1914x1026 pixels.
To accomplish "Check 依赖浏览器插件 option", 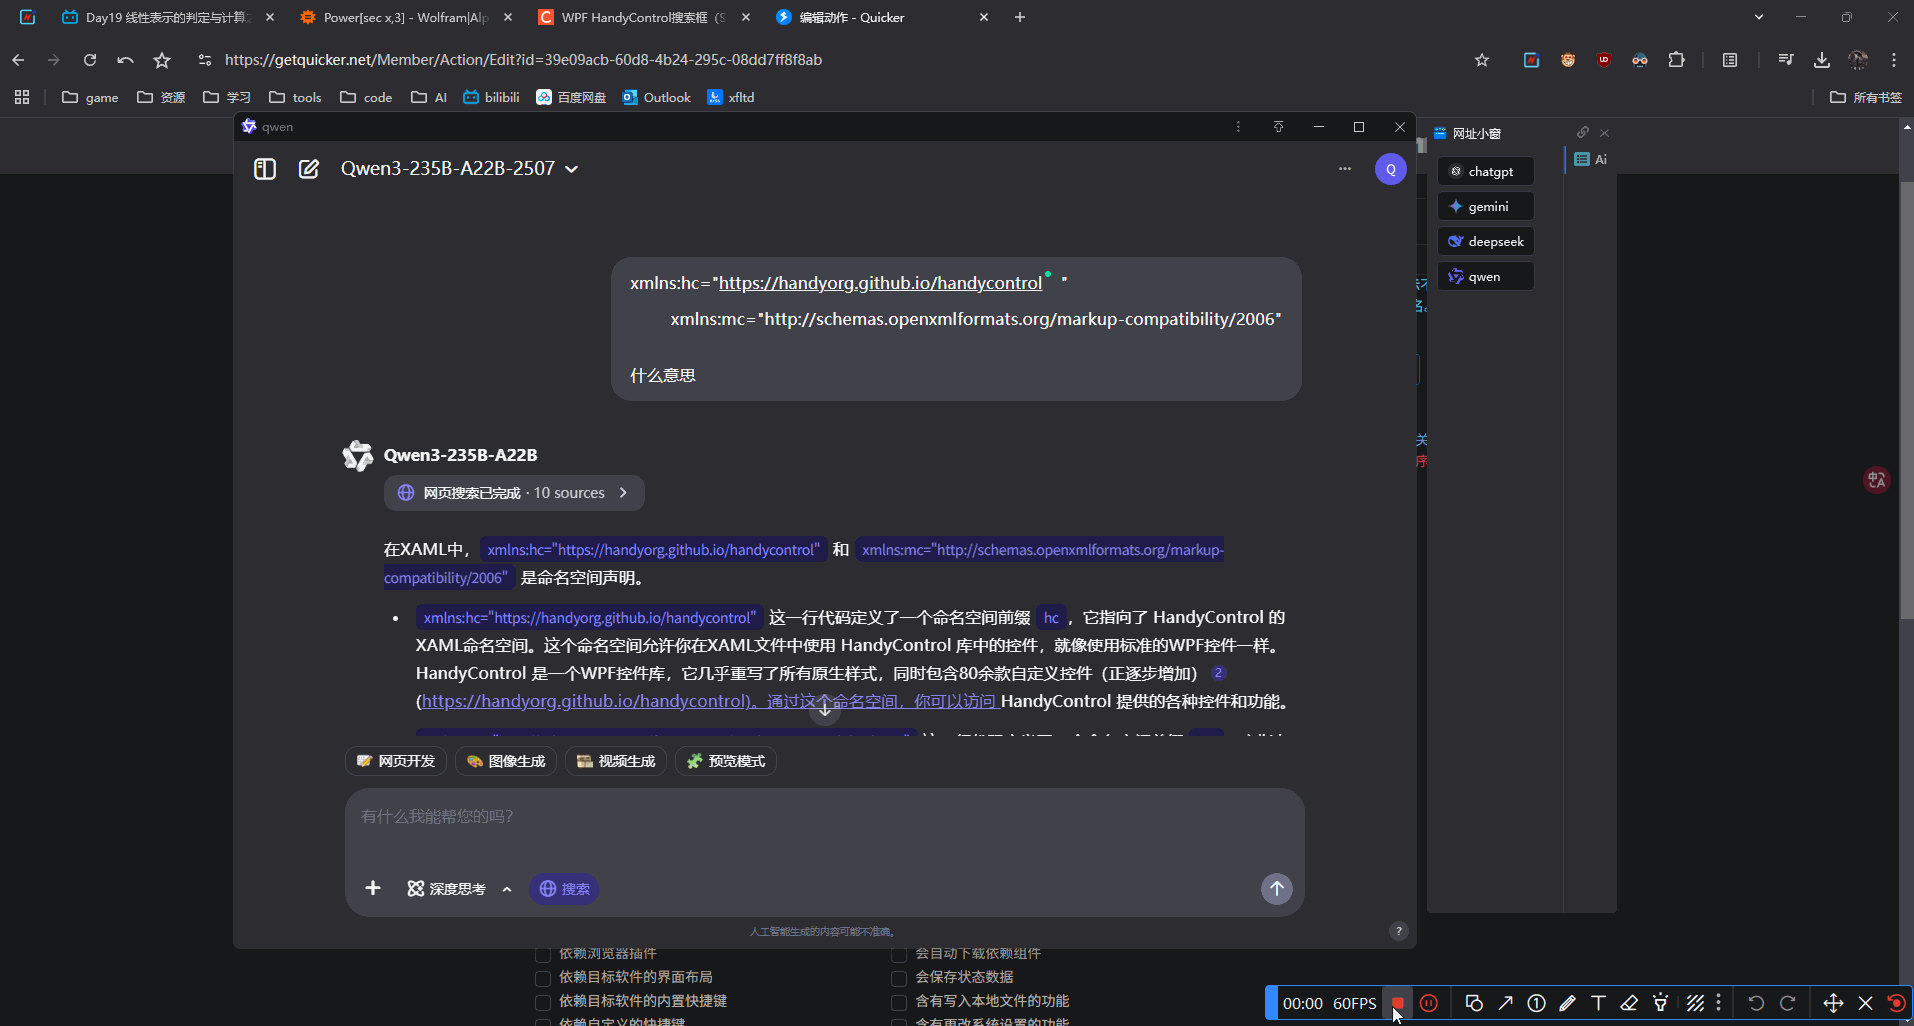I will tap(543, 954).
